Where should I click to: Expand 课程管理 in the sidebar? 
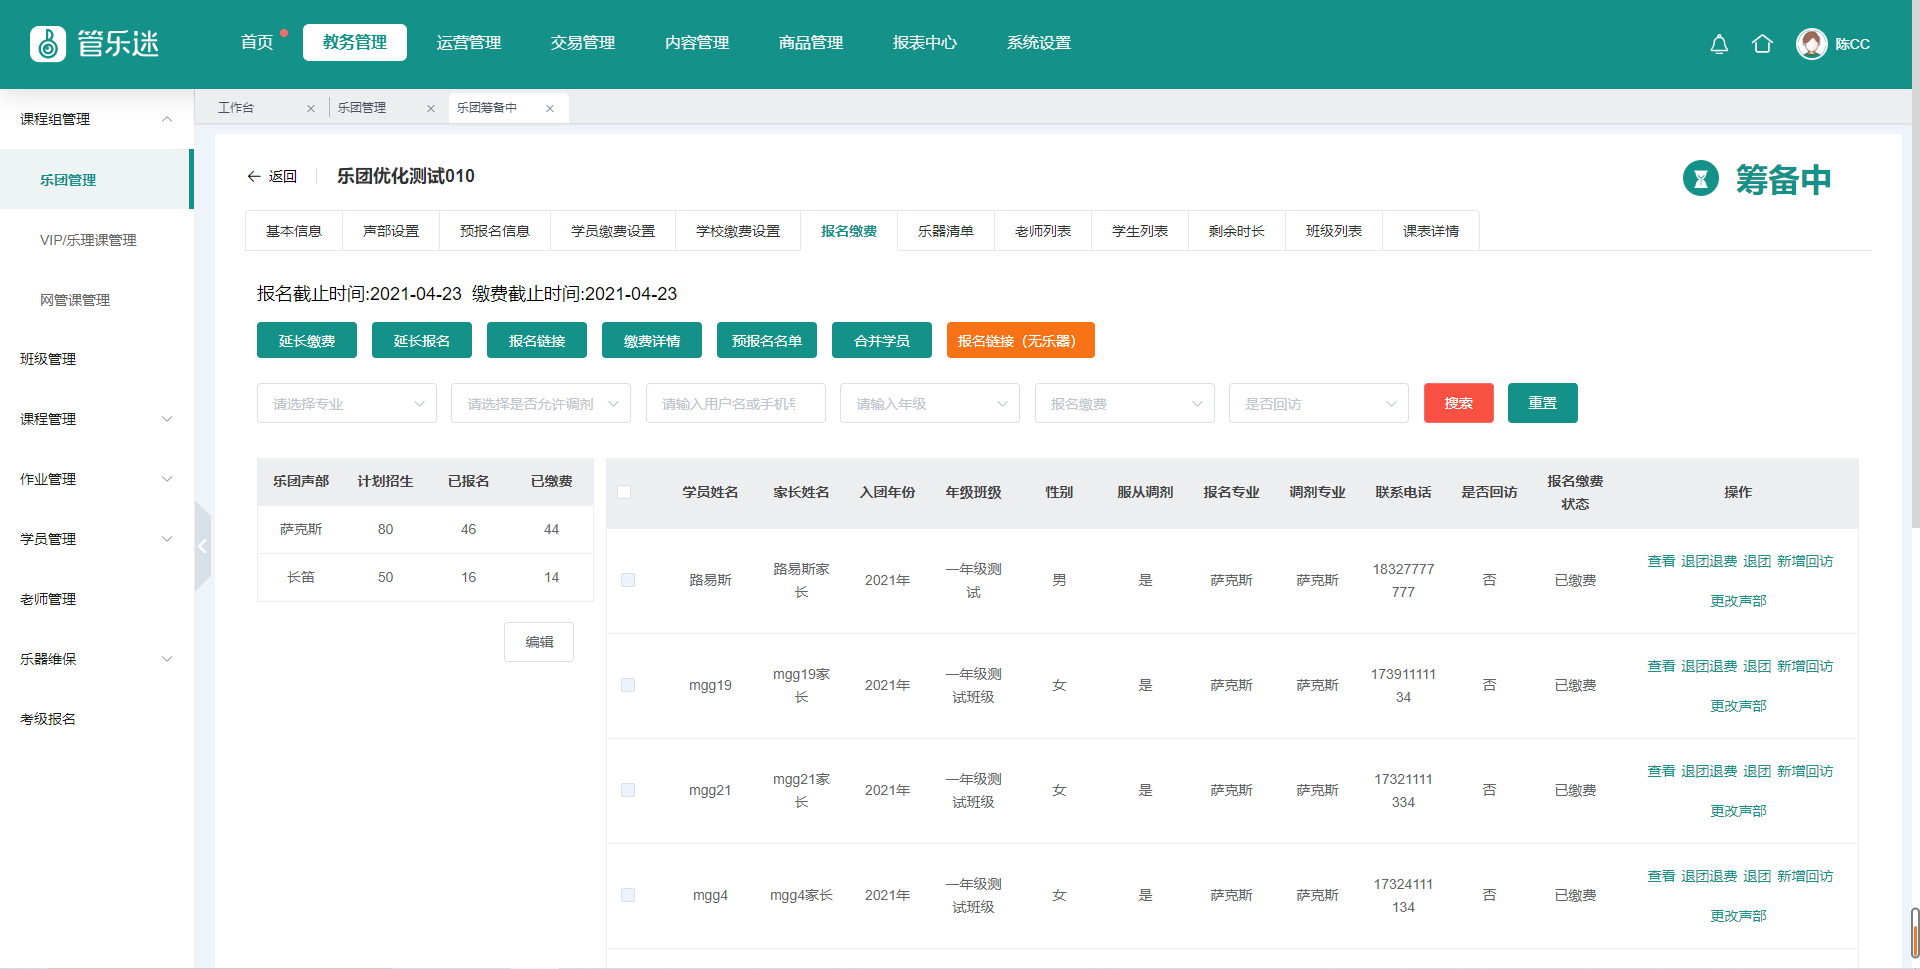pos(96,419)
